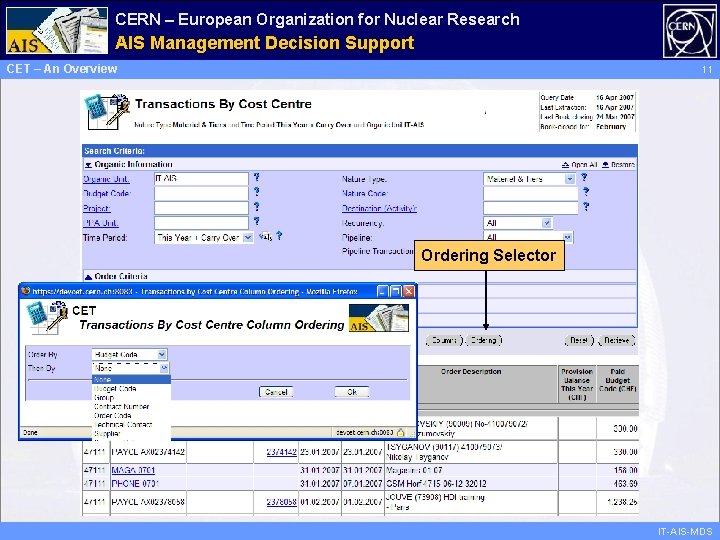The height and width of the screenshot is (540, 720).
Task: Click Ok in Column Ordering popup
Action: pyautogui.click(x=352, y=392)
